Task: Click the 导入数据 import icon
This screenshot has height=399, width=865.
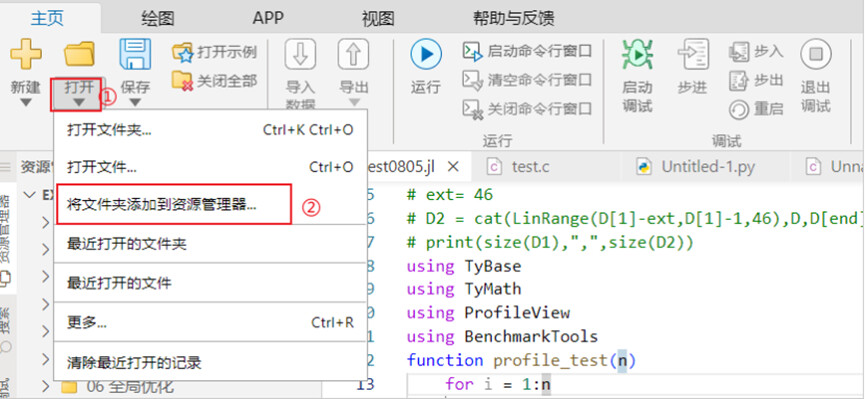Action: (x=300, y=54)
